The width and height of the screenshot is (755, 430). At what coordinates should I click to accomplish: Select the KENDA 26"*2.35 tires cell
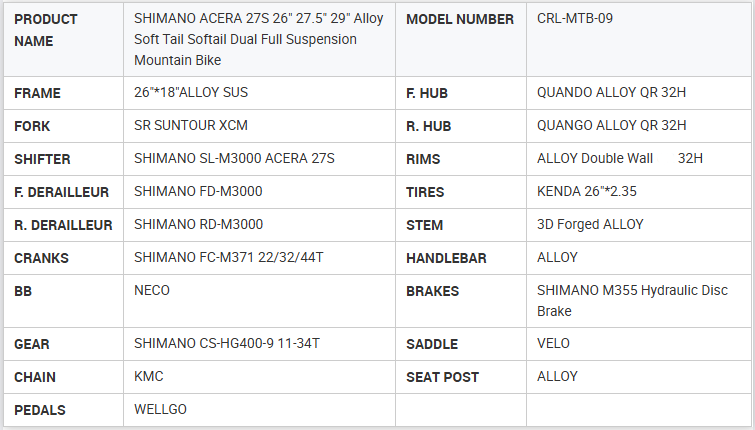click(587, 192)
